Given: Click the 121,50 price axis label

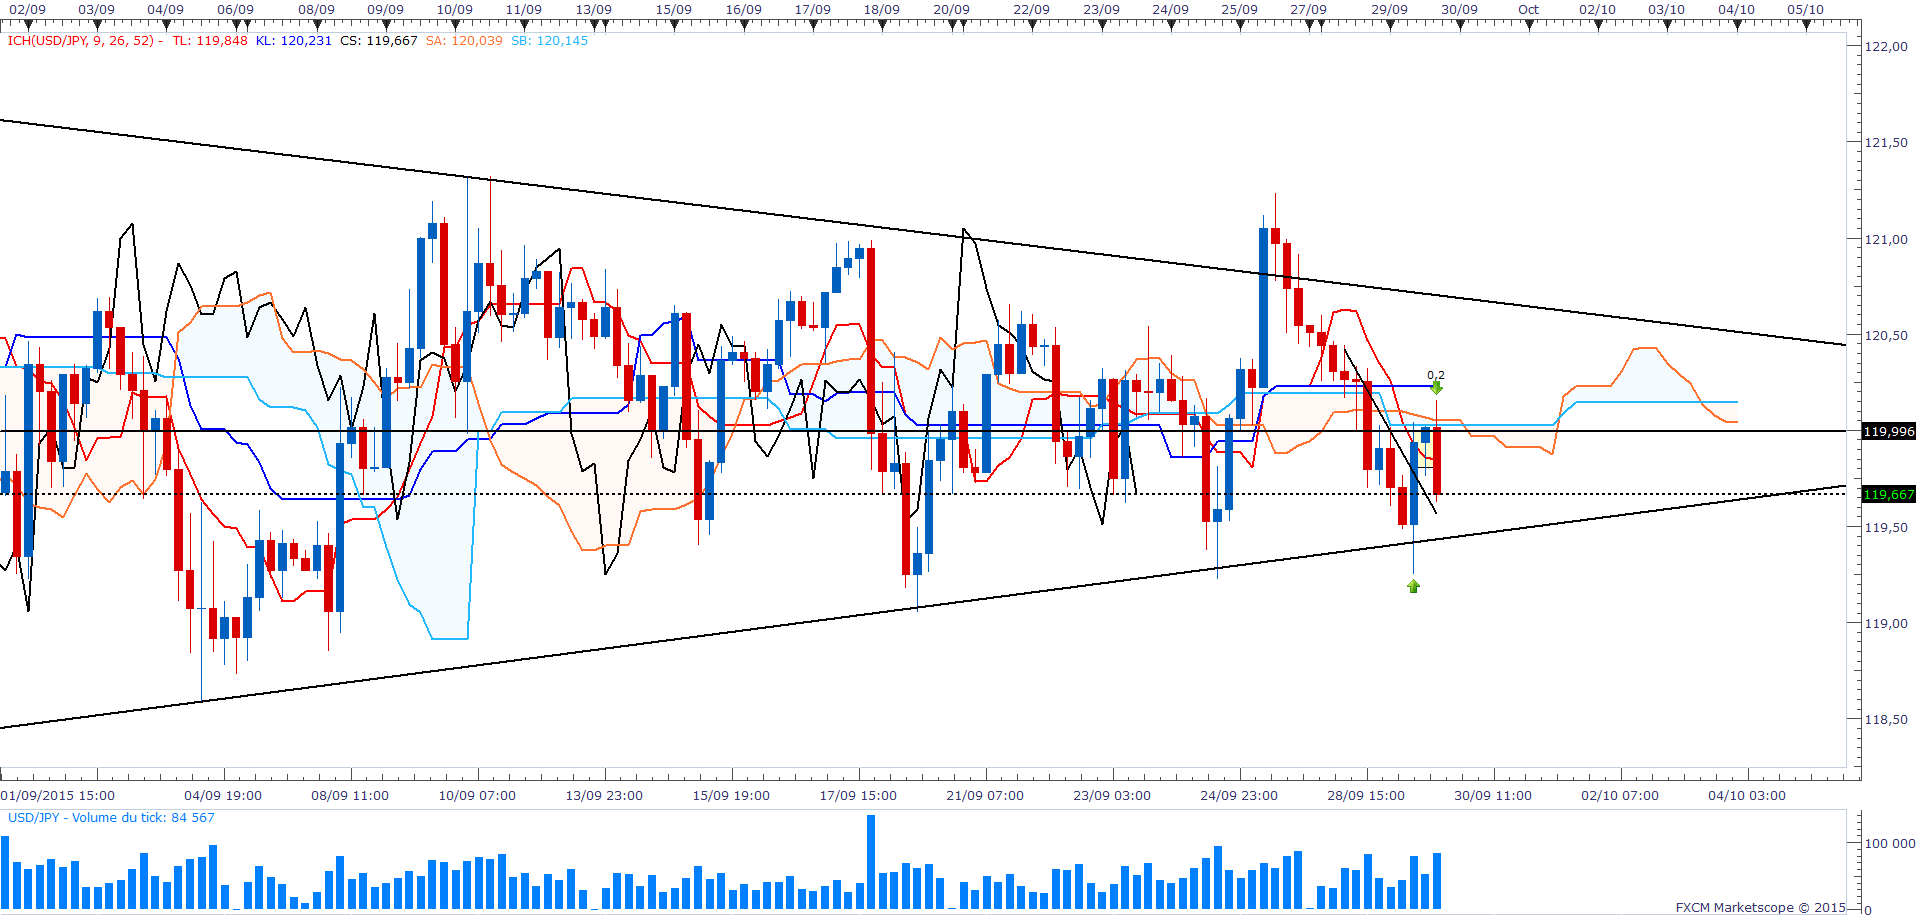Looking at the screenshot, I should click(x=1887, y=143).
